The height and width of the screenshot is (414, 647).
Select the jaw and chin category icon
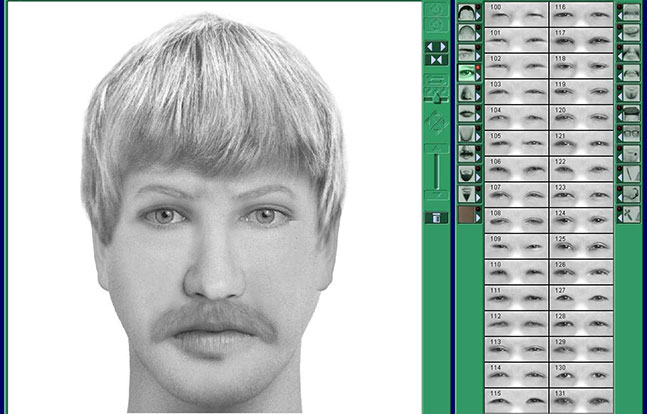coord(466,133)
